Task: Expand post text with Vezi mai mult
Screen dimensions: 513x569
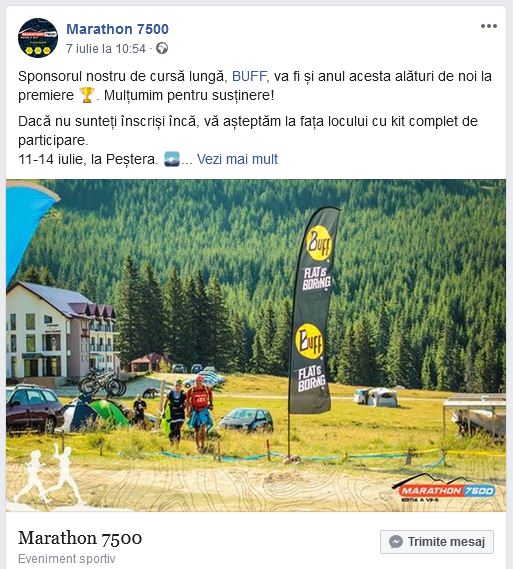Action: pyautogui.click(x=237, y=159)
